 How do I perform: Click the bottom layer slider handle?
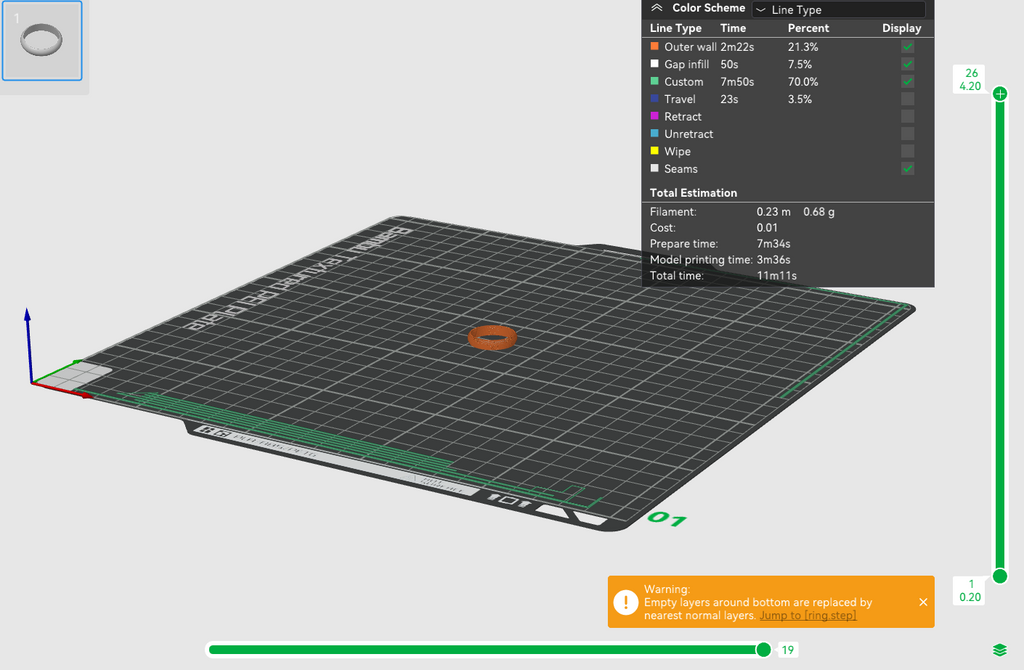[x=1000, y=576]
